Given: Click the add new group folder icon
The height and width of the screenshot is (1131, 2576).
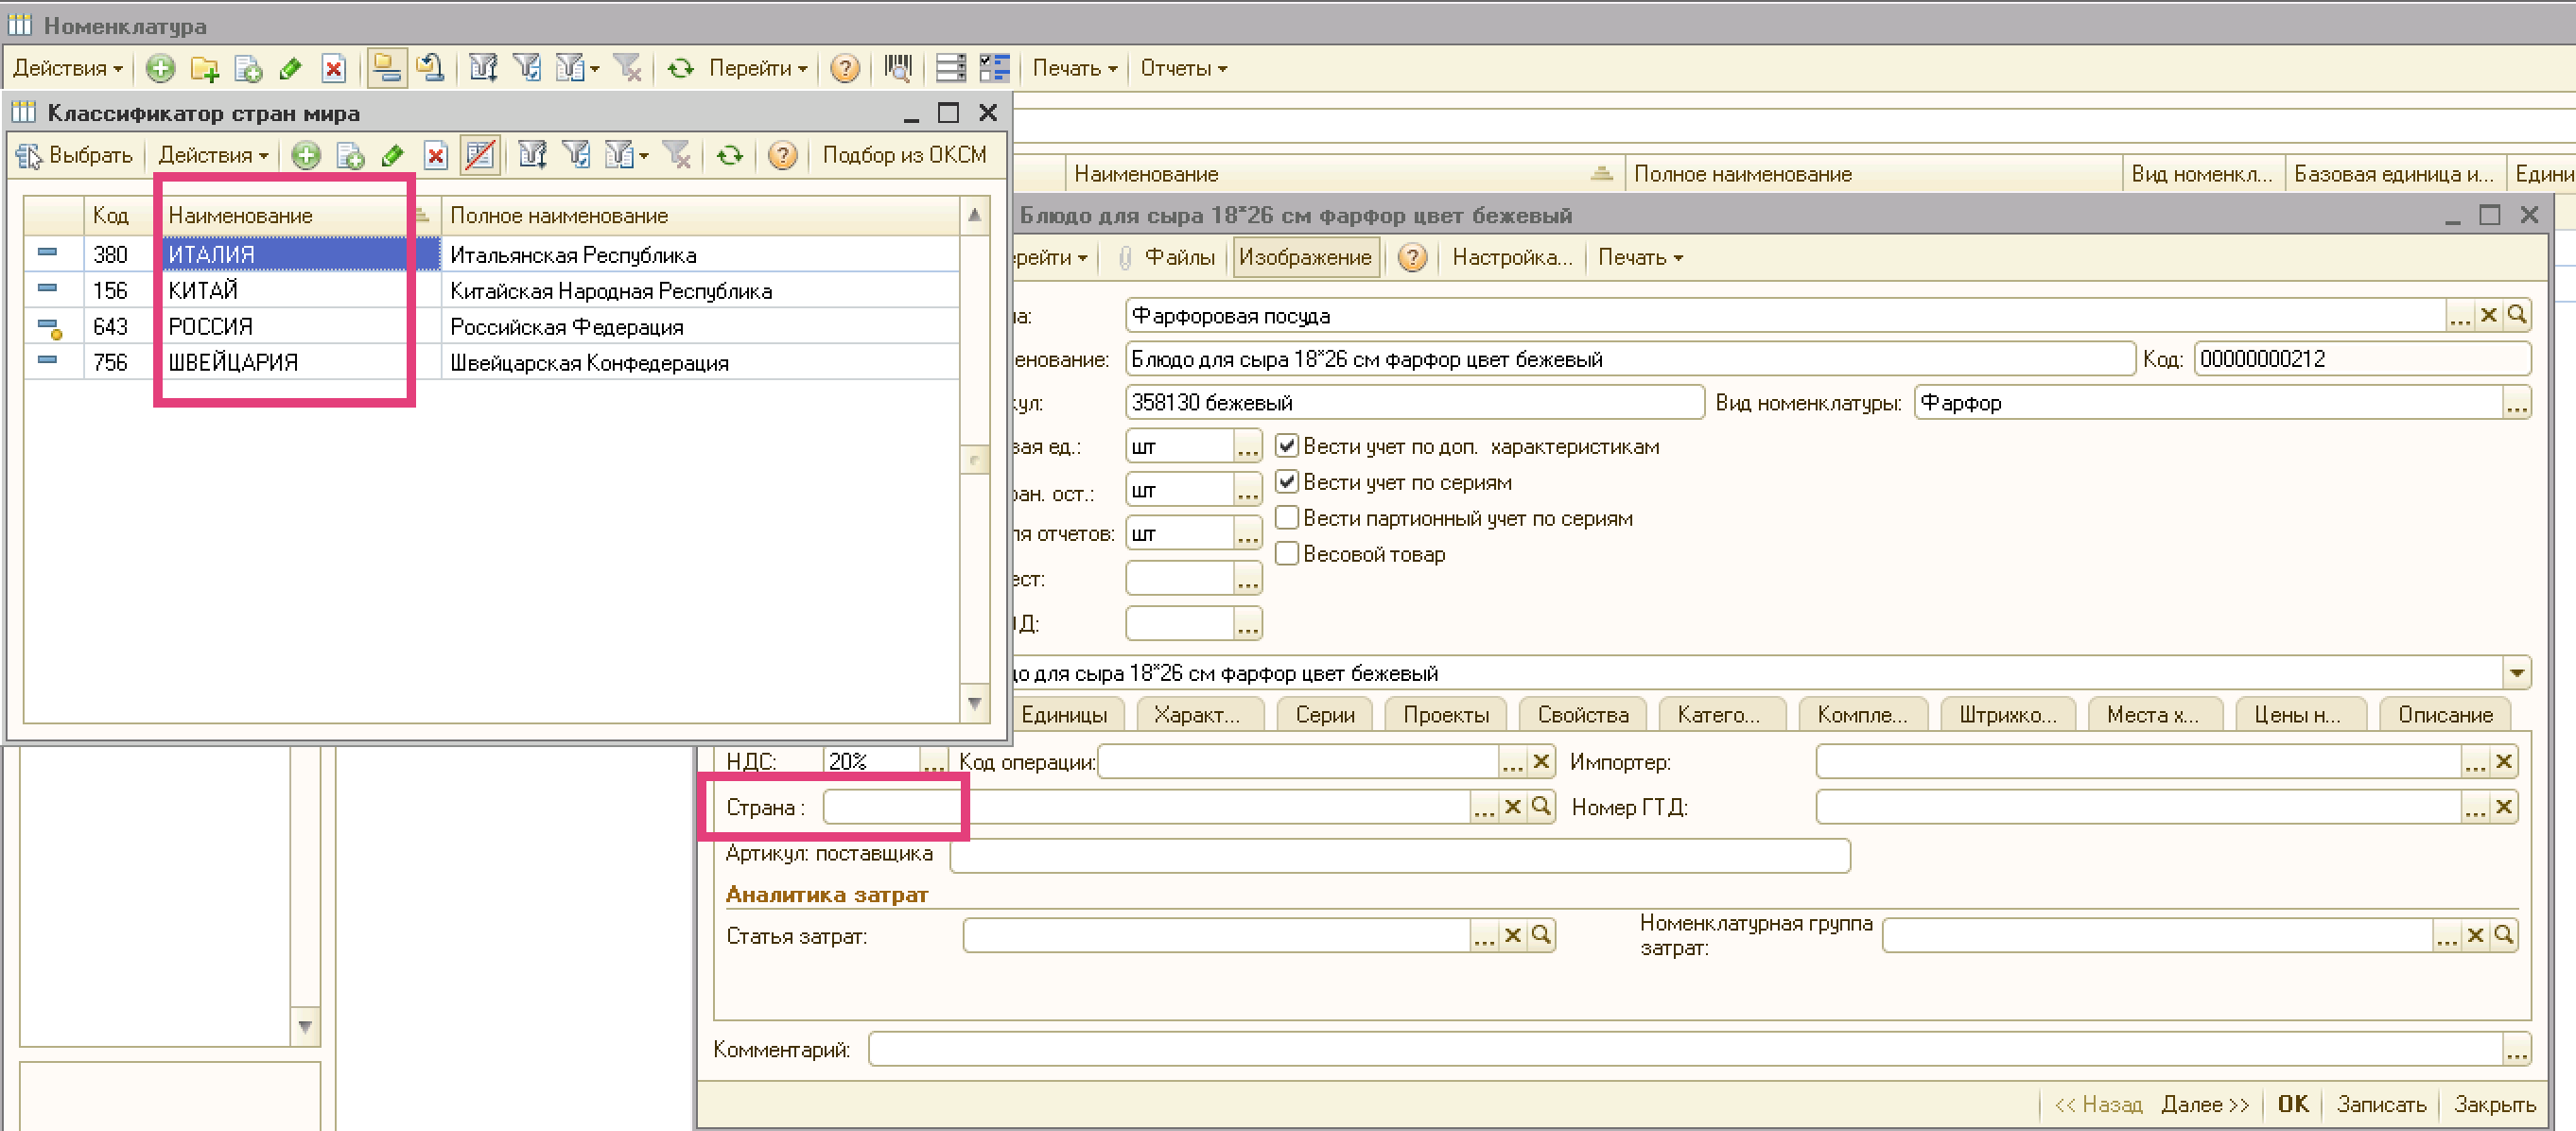Looking at the screenshot, I should point(204,68).
